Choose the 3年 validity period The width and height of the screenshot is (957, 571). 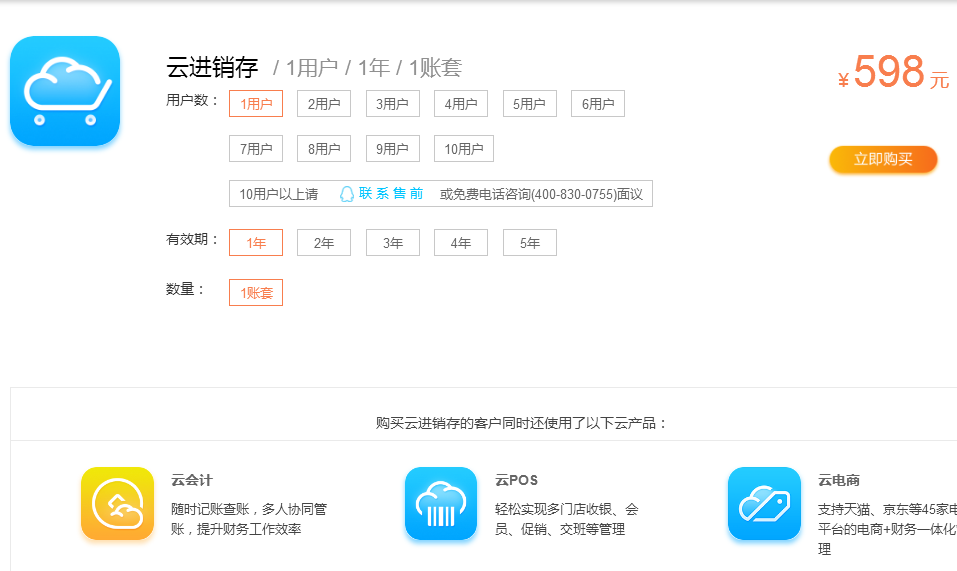(392, 243)
